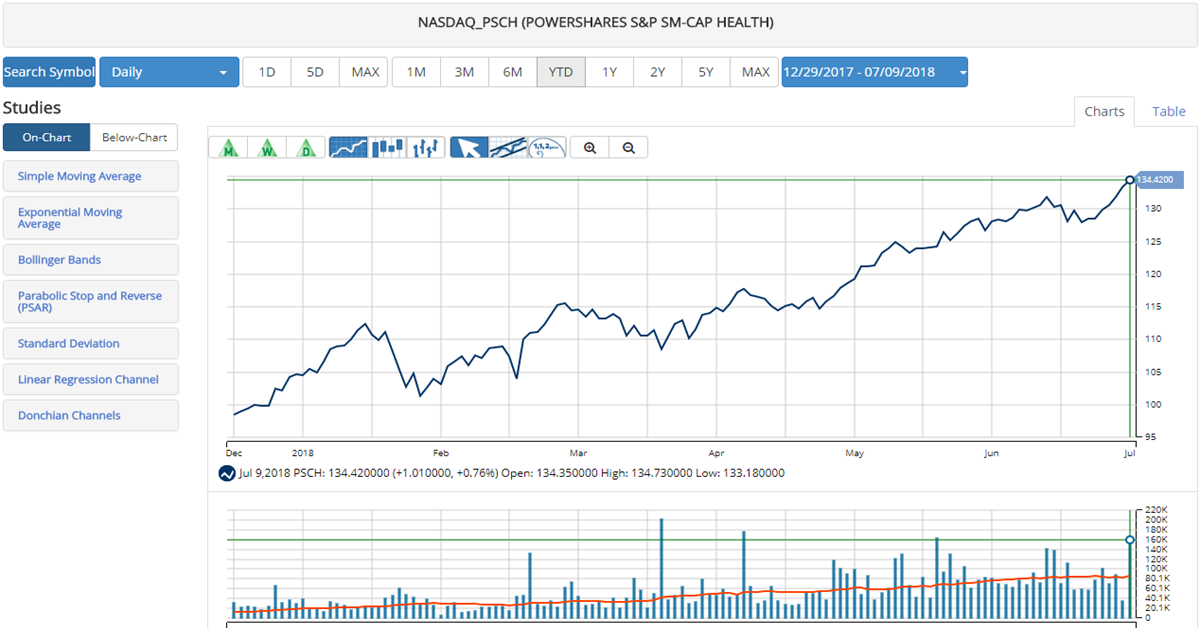Select the line chart type icon
Viewport: 1200px width, 628px height.
pos(347,147)
